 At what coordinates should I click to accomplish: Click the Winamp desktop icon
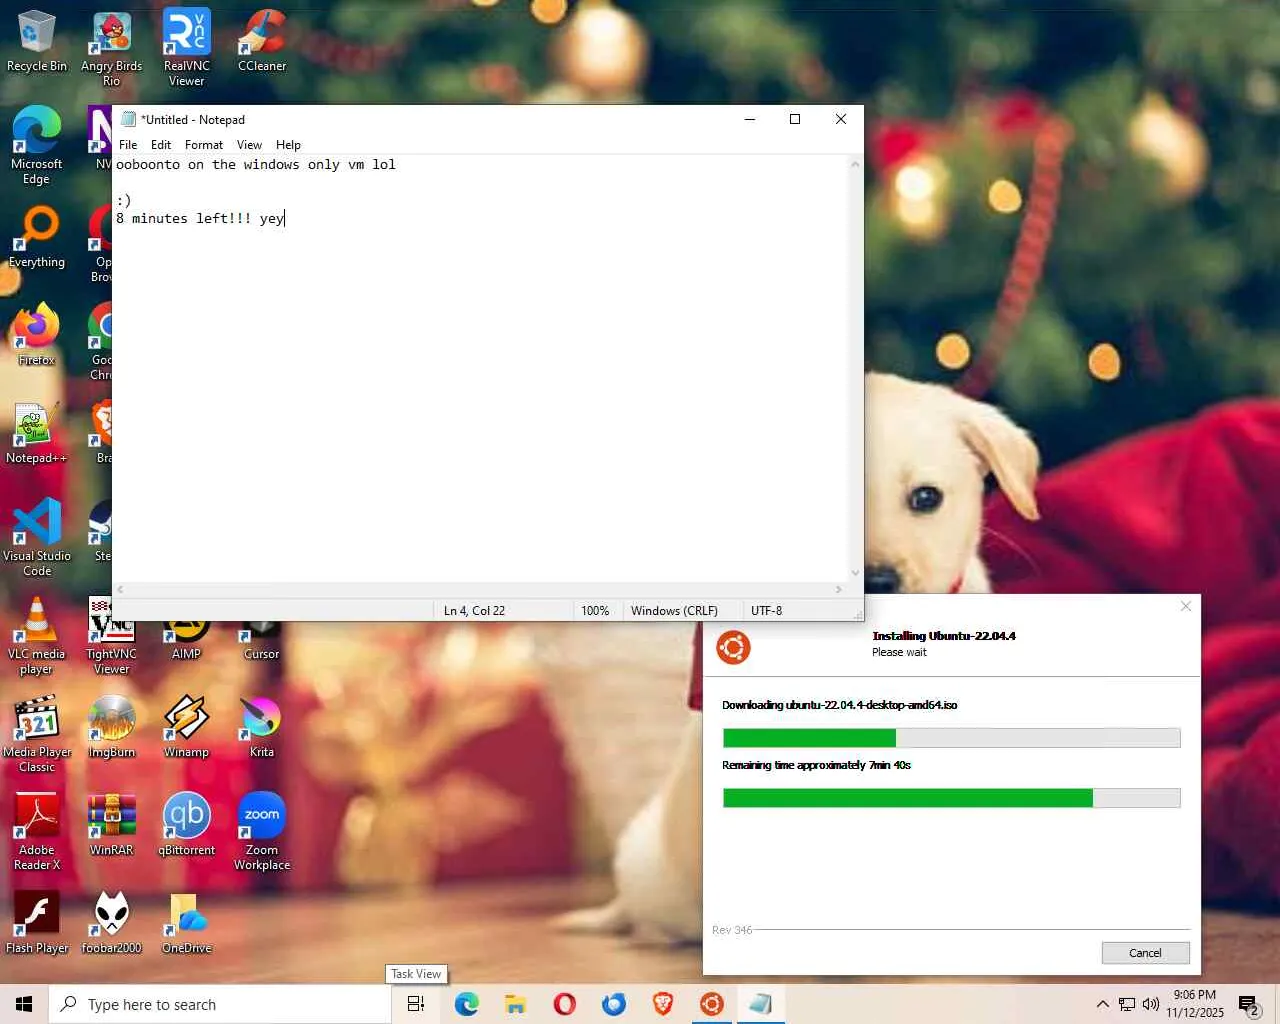tap(187, 727)
